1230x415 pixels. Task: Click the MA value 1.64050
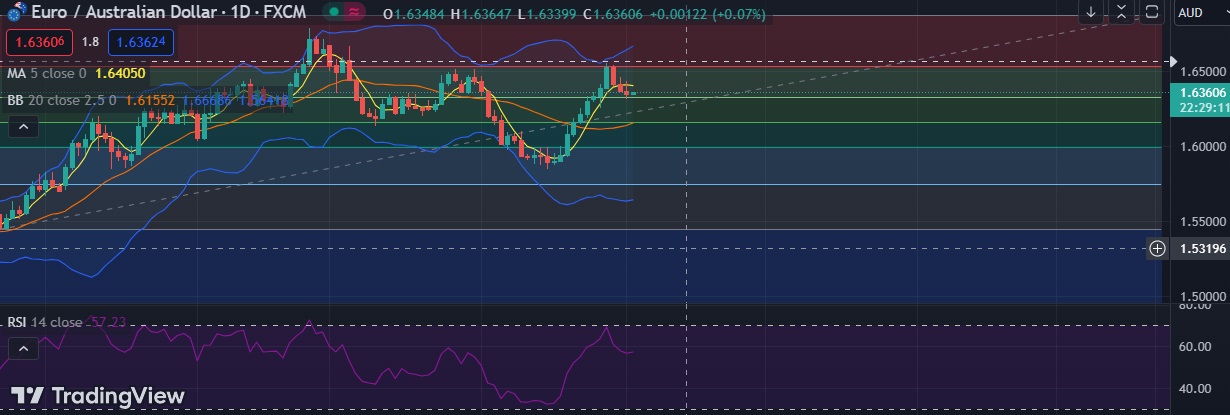point(120,73)
